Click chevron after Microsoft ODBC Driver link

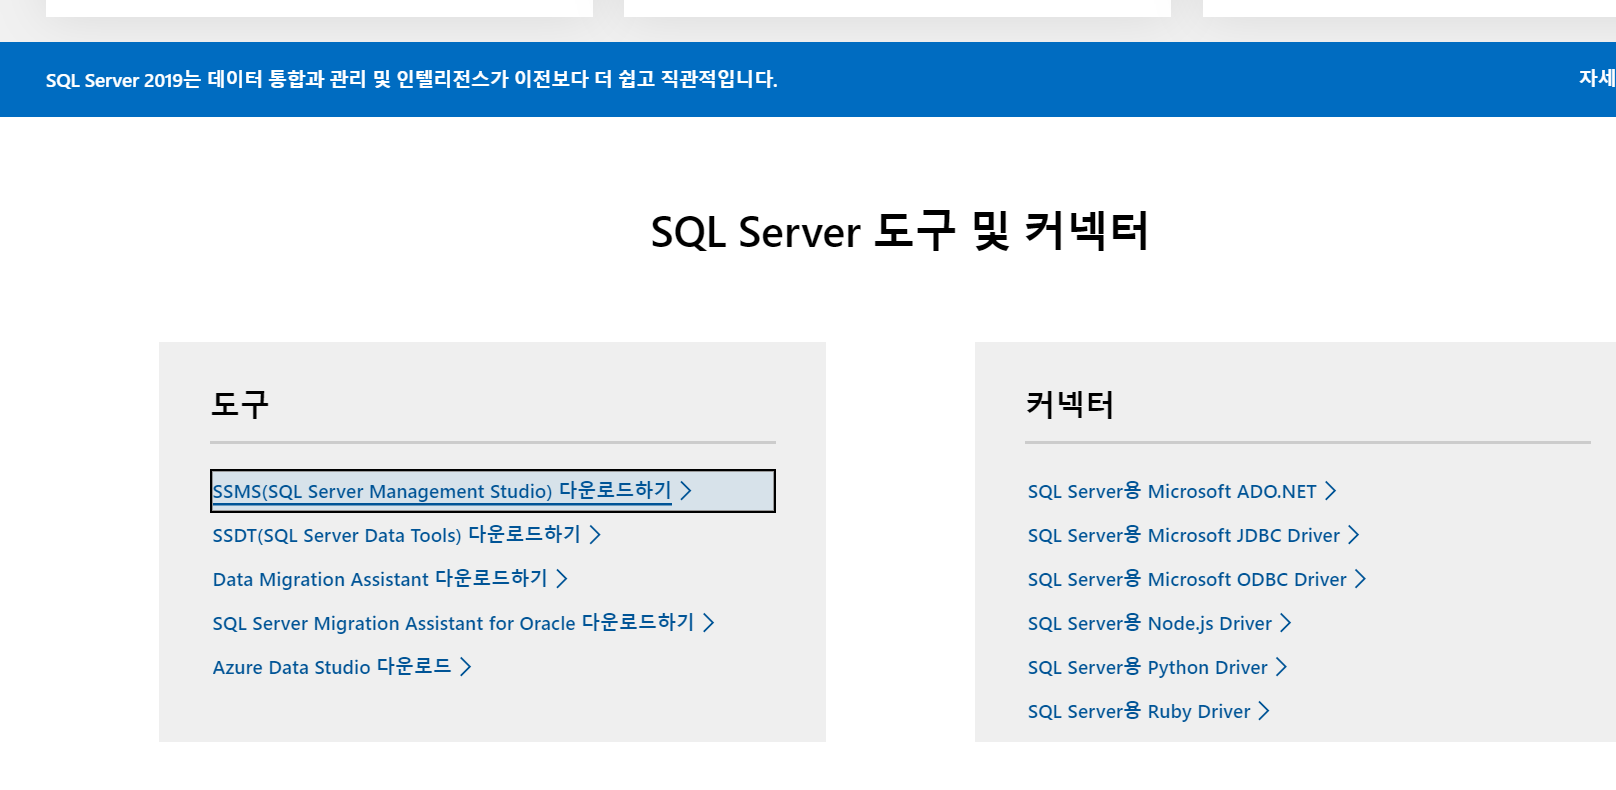click(x=1360, y=579)
